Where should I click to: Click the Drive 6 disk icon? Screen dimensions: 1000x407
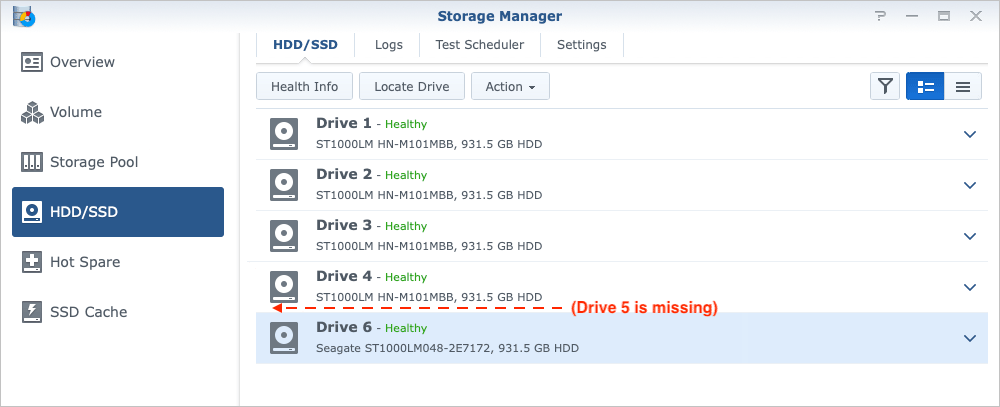(x=284, y=337)
